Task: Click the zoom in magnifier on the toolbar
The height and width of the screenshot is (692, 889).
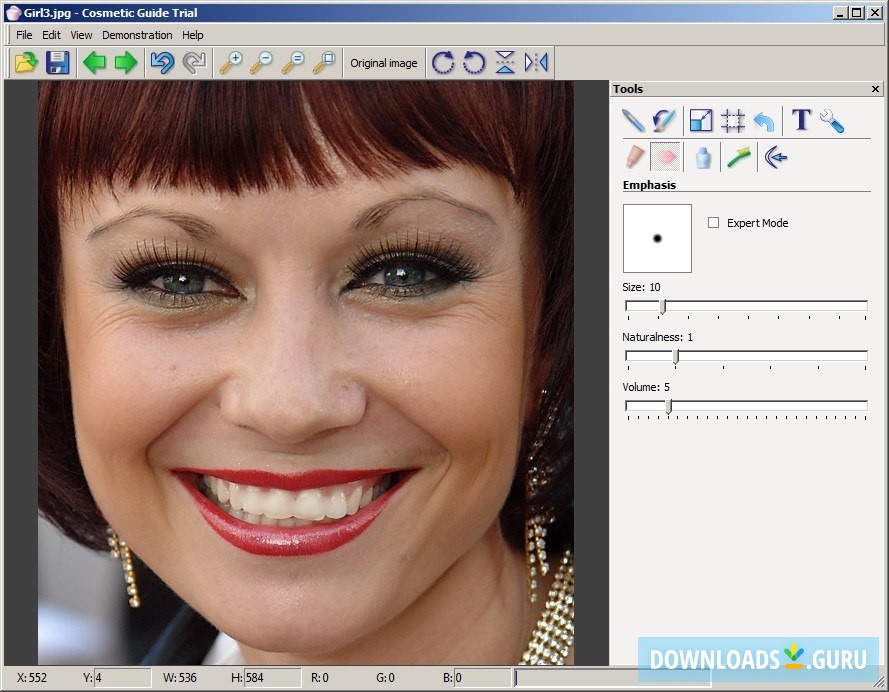Action: [x=233, y=62]
